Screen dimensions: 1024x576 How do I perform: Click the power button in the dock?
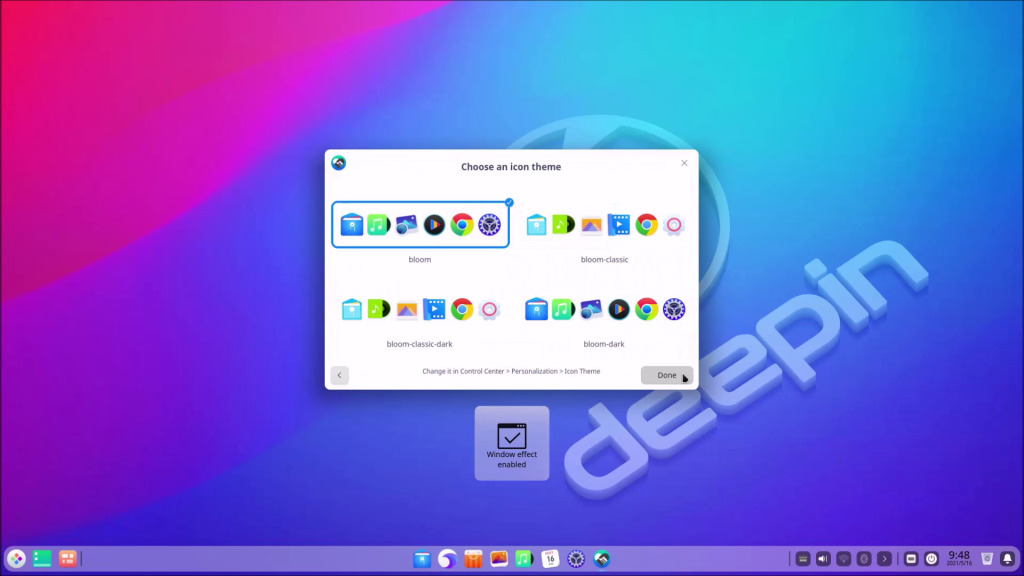(x=931, y=559)
